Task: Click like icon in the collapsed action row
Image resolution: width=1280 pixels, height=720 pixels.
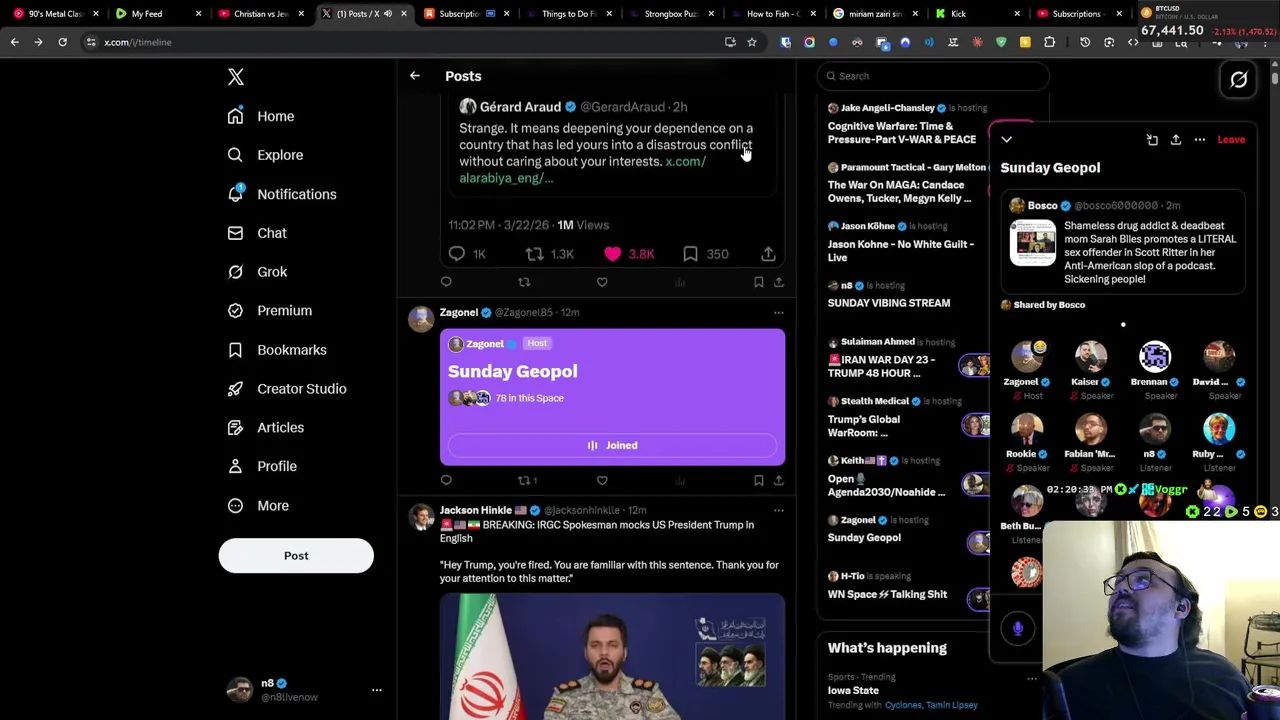Action: point(602,283)
